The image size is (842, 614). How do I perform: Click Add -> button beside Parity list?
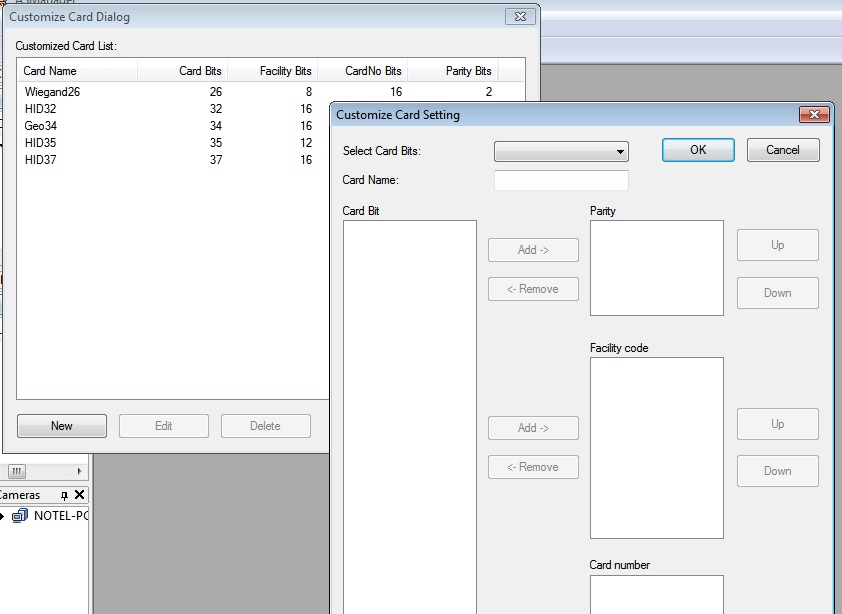[x=533, y=250]
